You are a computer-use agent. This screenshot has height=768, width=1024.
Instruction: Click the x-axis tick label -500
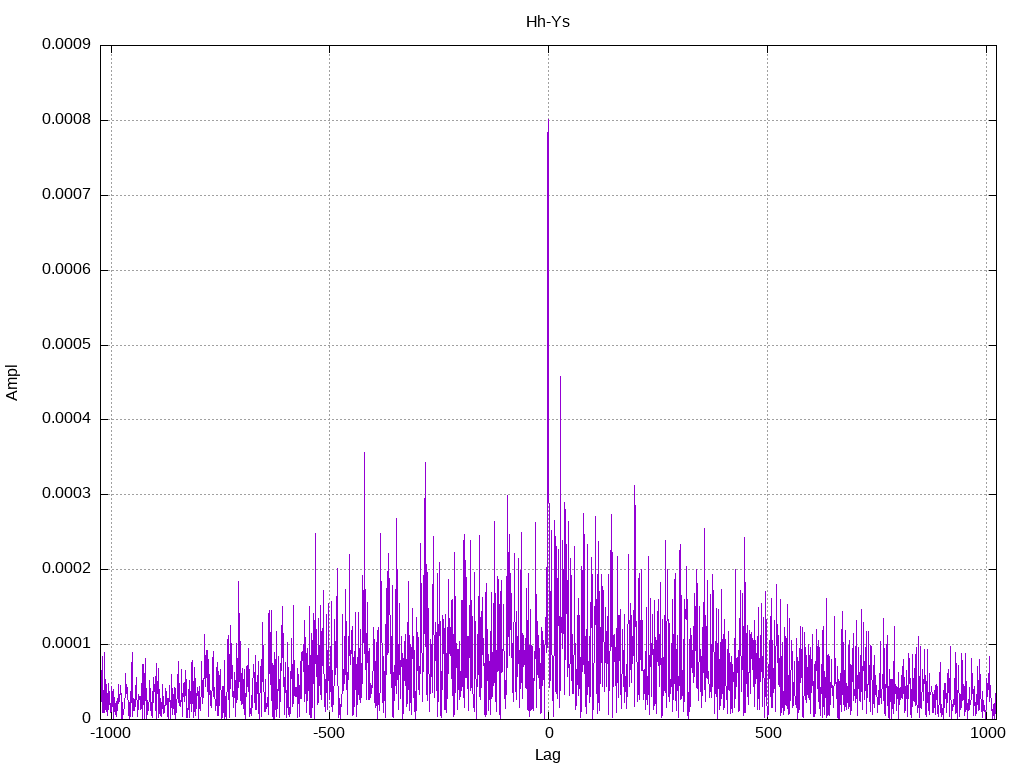328,733
